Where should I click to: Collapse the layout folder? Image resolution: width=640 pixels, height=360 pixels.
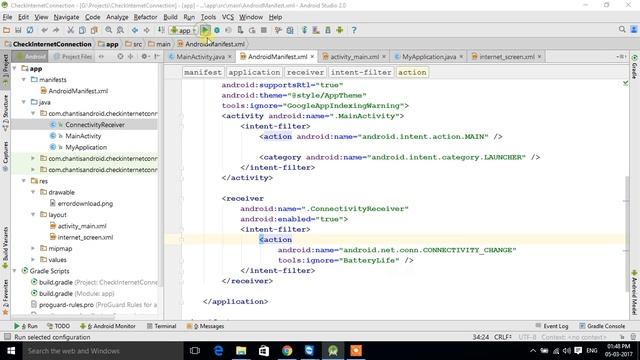(x=33, y=214)
